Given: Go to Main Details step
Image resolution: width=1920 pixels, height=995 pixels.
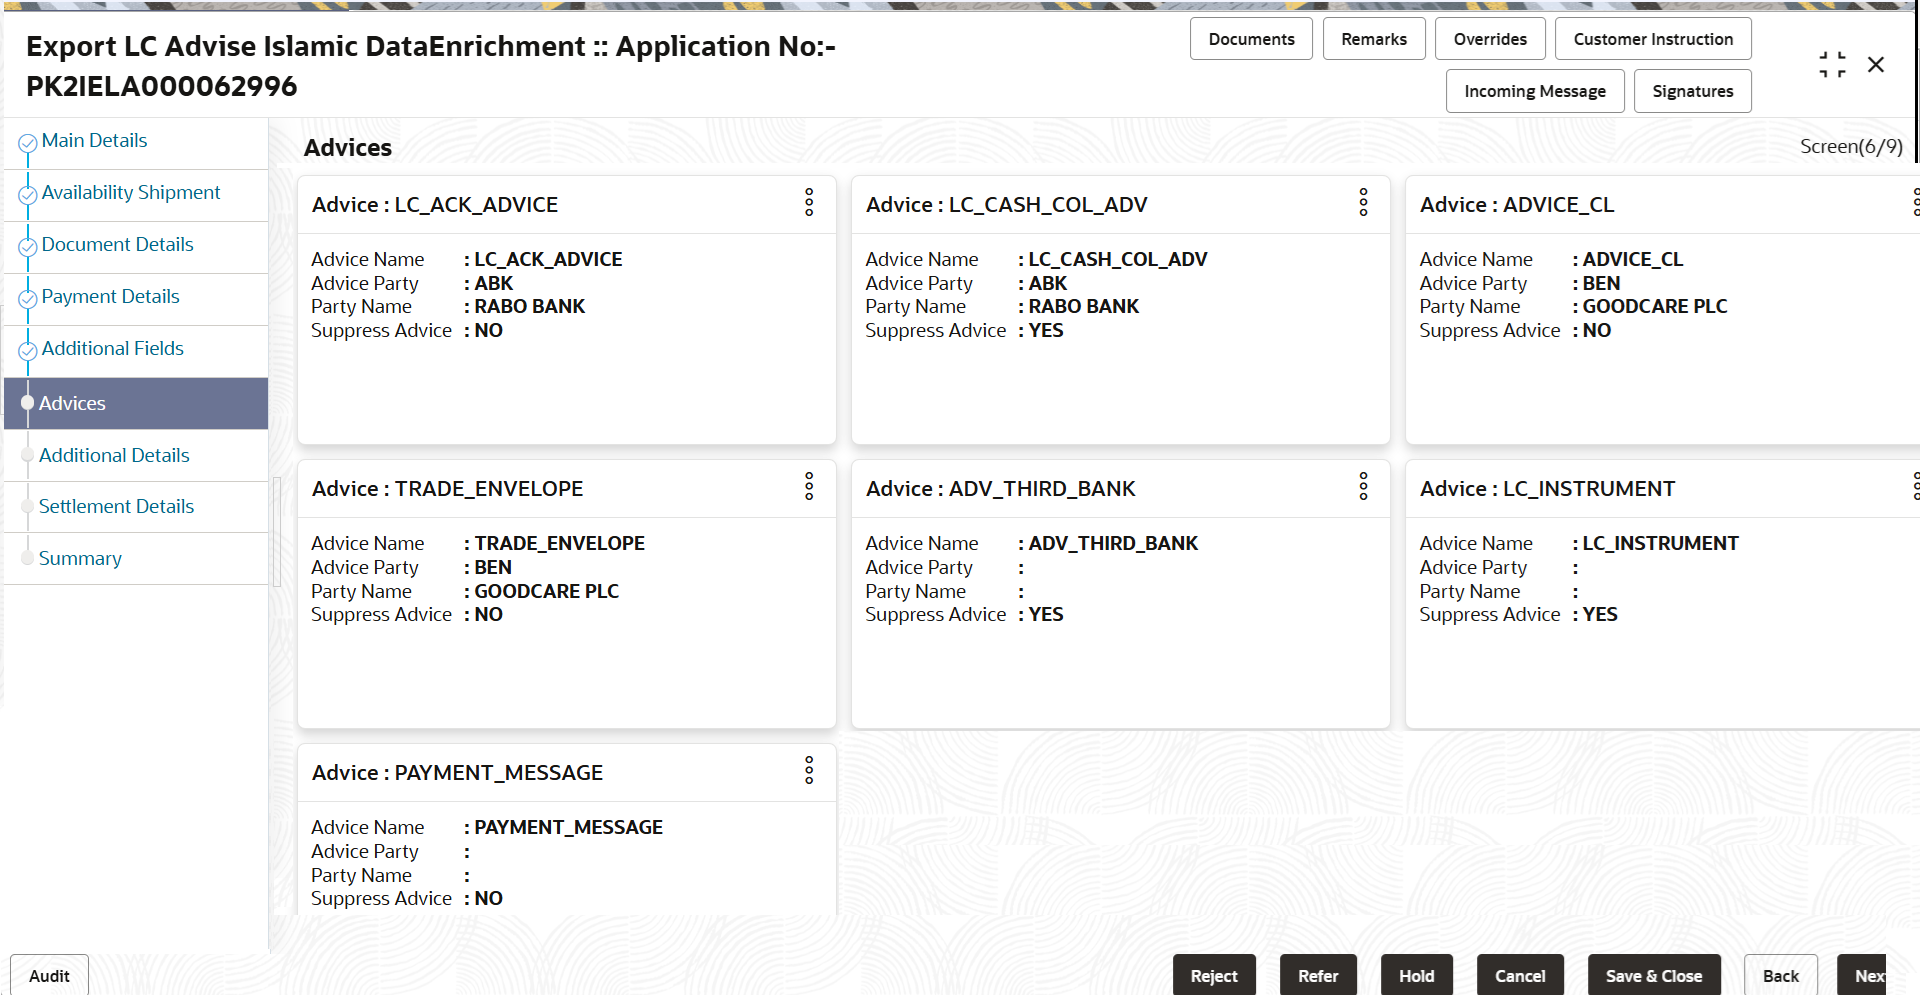Looking at the screenshot, I should [94, 141].
